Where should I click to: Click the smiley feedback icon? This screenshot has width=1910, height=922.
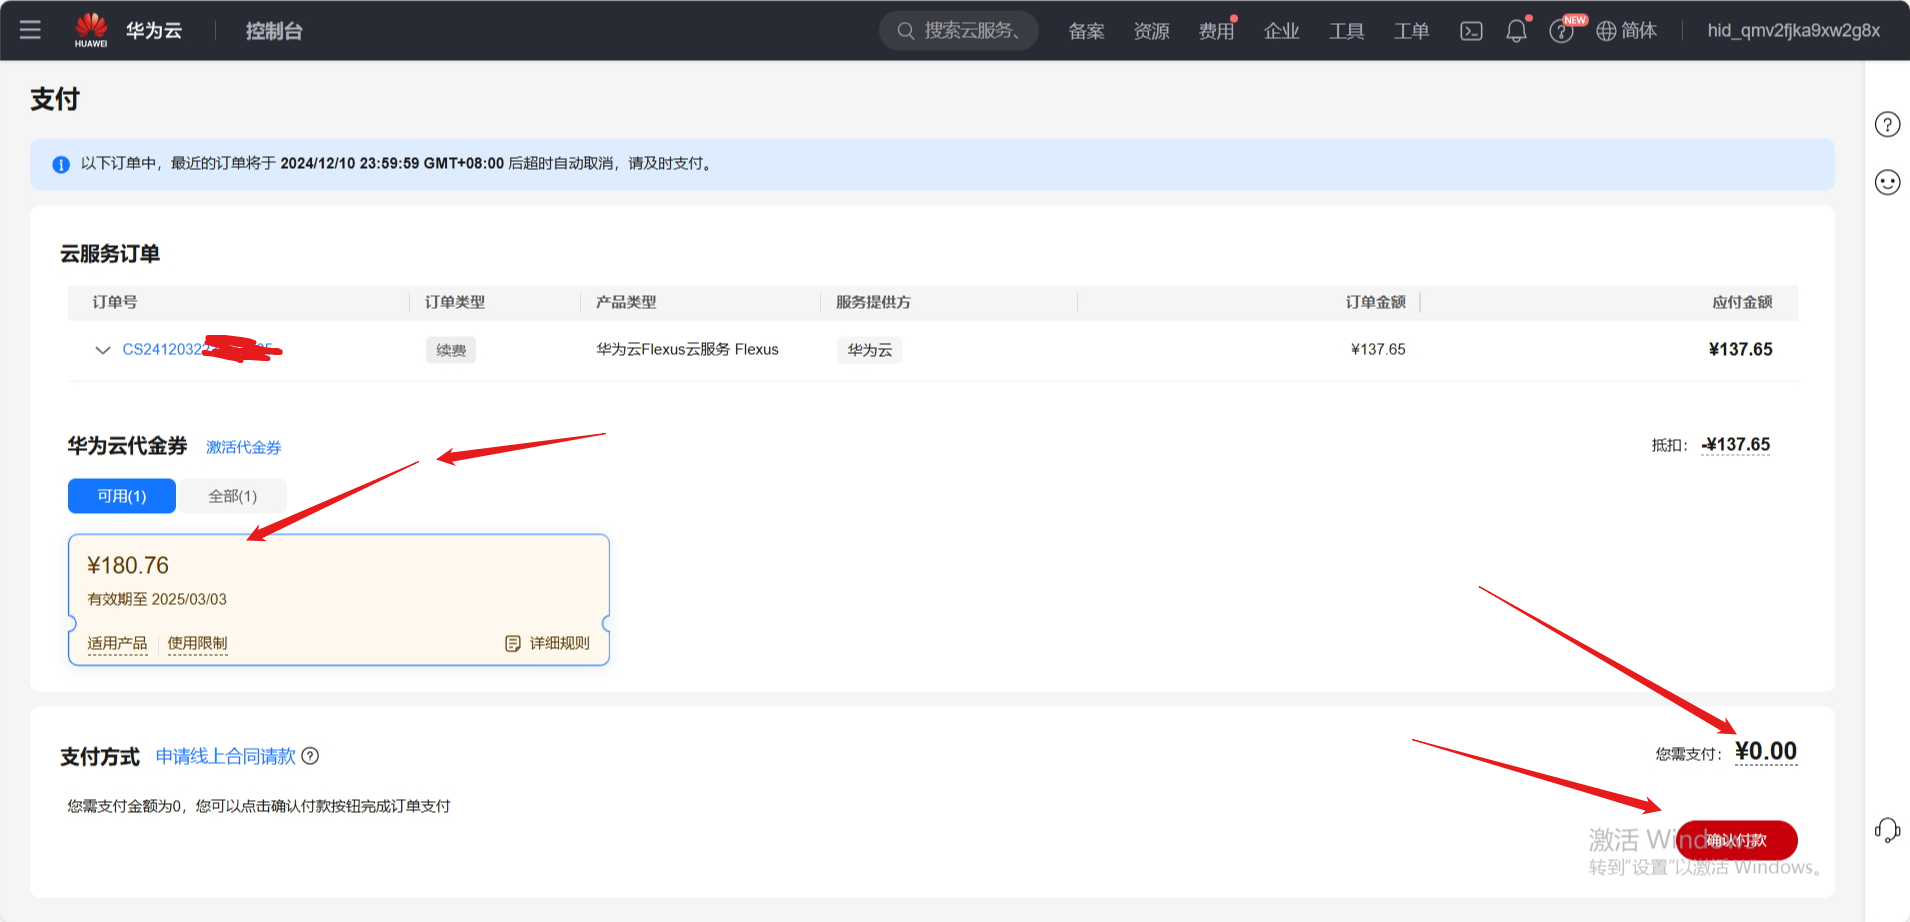tap(1886, 182)
